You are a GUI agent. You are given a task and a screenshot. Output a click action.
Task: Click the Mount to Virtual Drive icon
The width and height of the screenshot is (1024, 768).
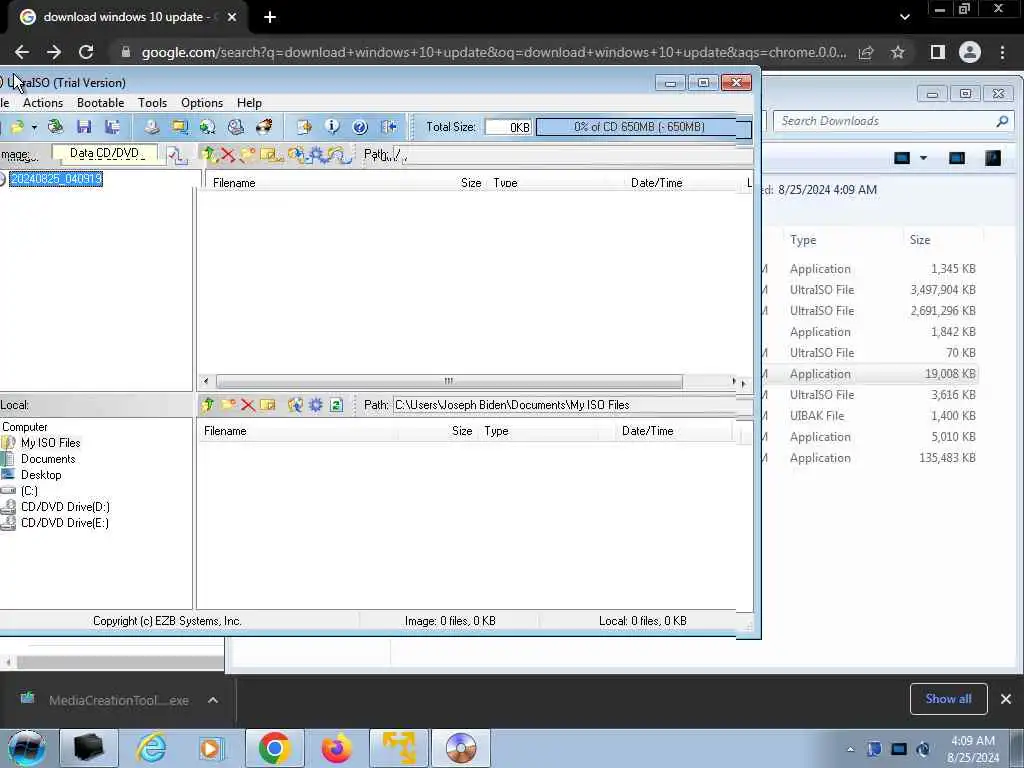point(236,127)
